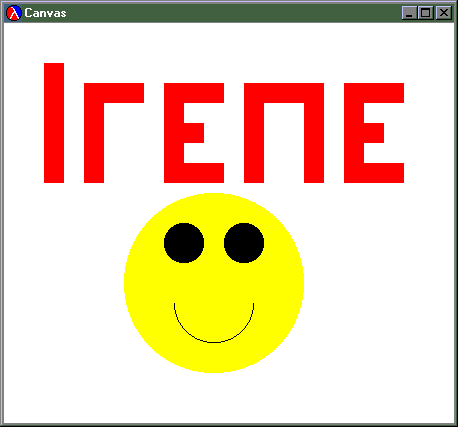Click the red letter I of Irene

(x=54, y=123)
